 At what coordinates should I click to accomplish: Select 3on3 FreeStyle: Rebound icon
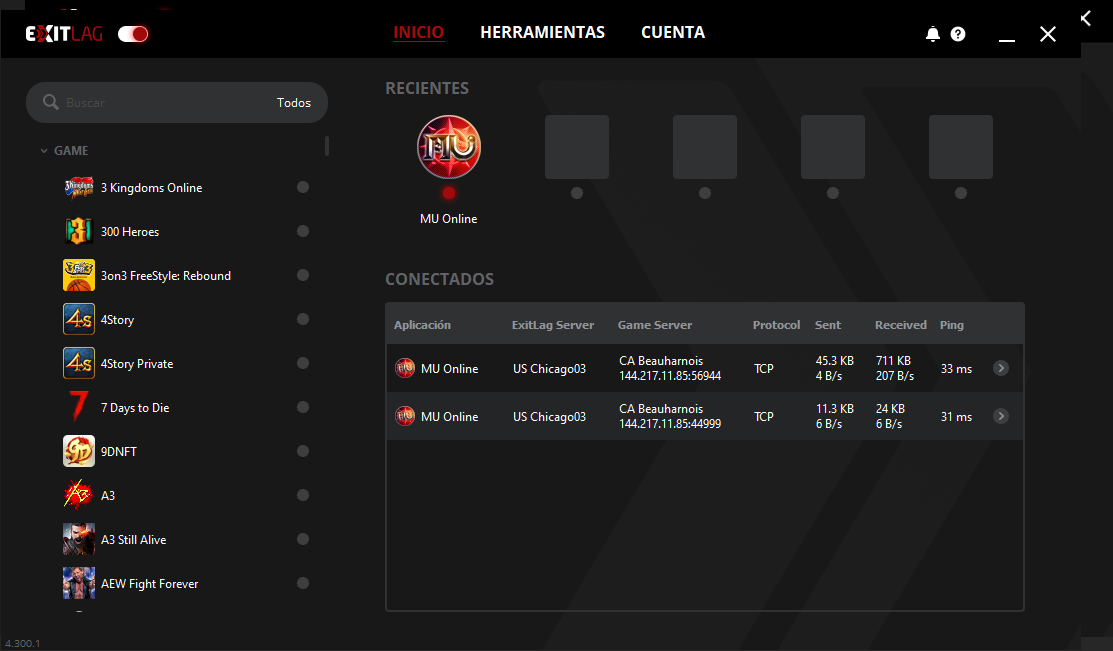[79, 275]
